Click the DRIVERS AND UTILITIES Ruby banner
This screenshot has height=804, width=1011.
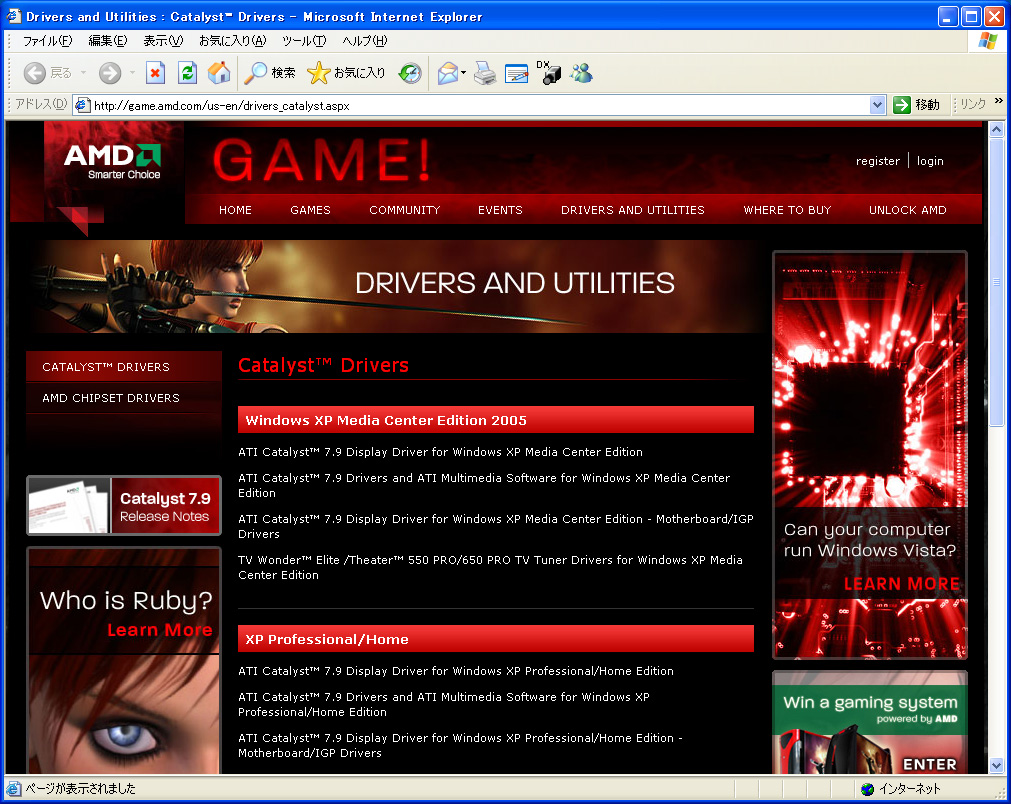pos(395,286)
